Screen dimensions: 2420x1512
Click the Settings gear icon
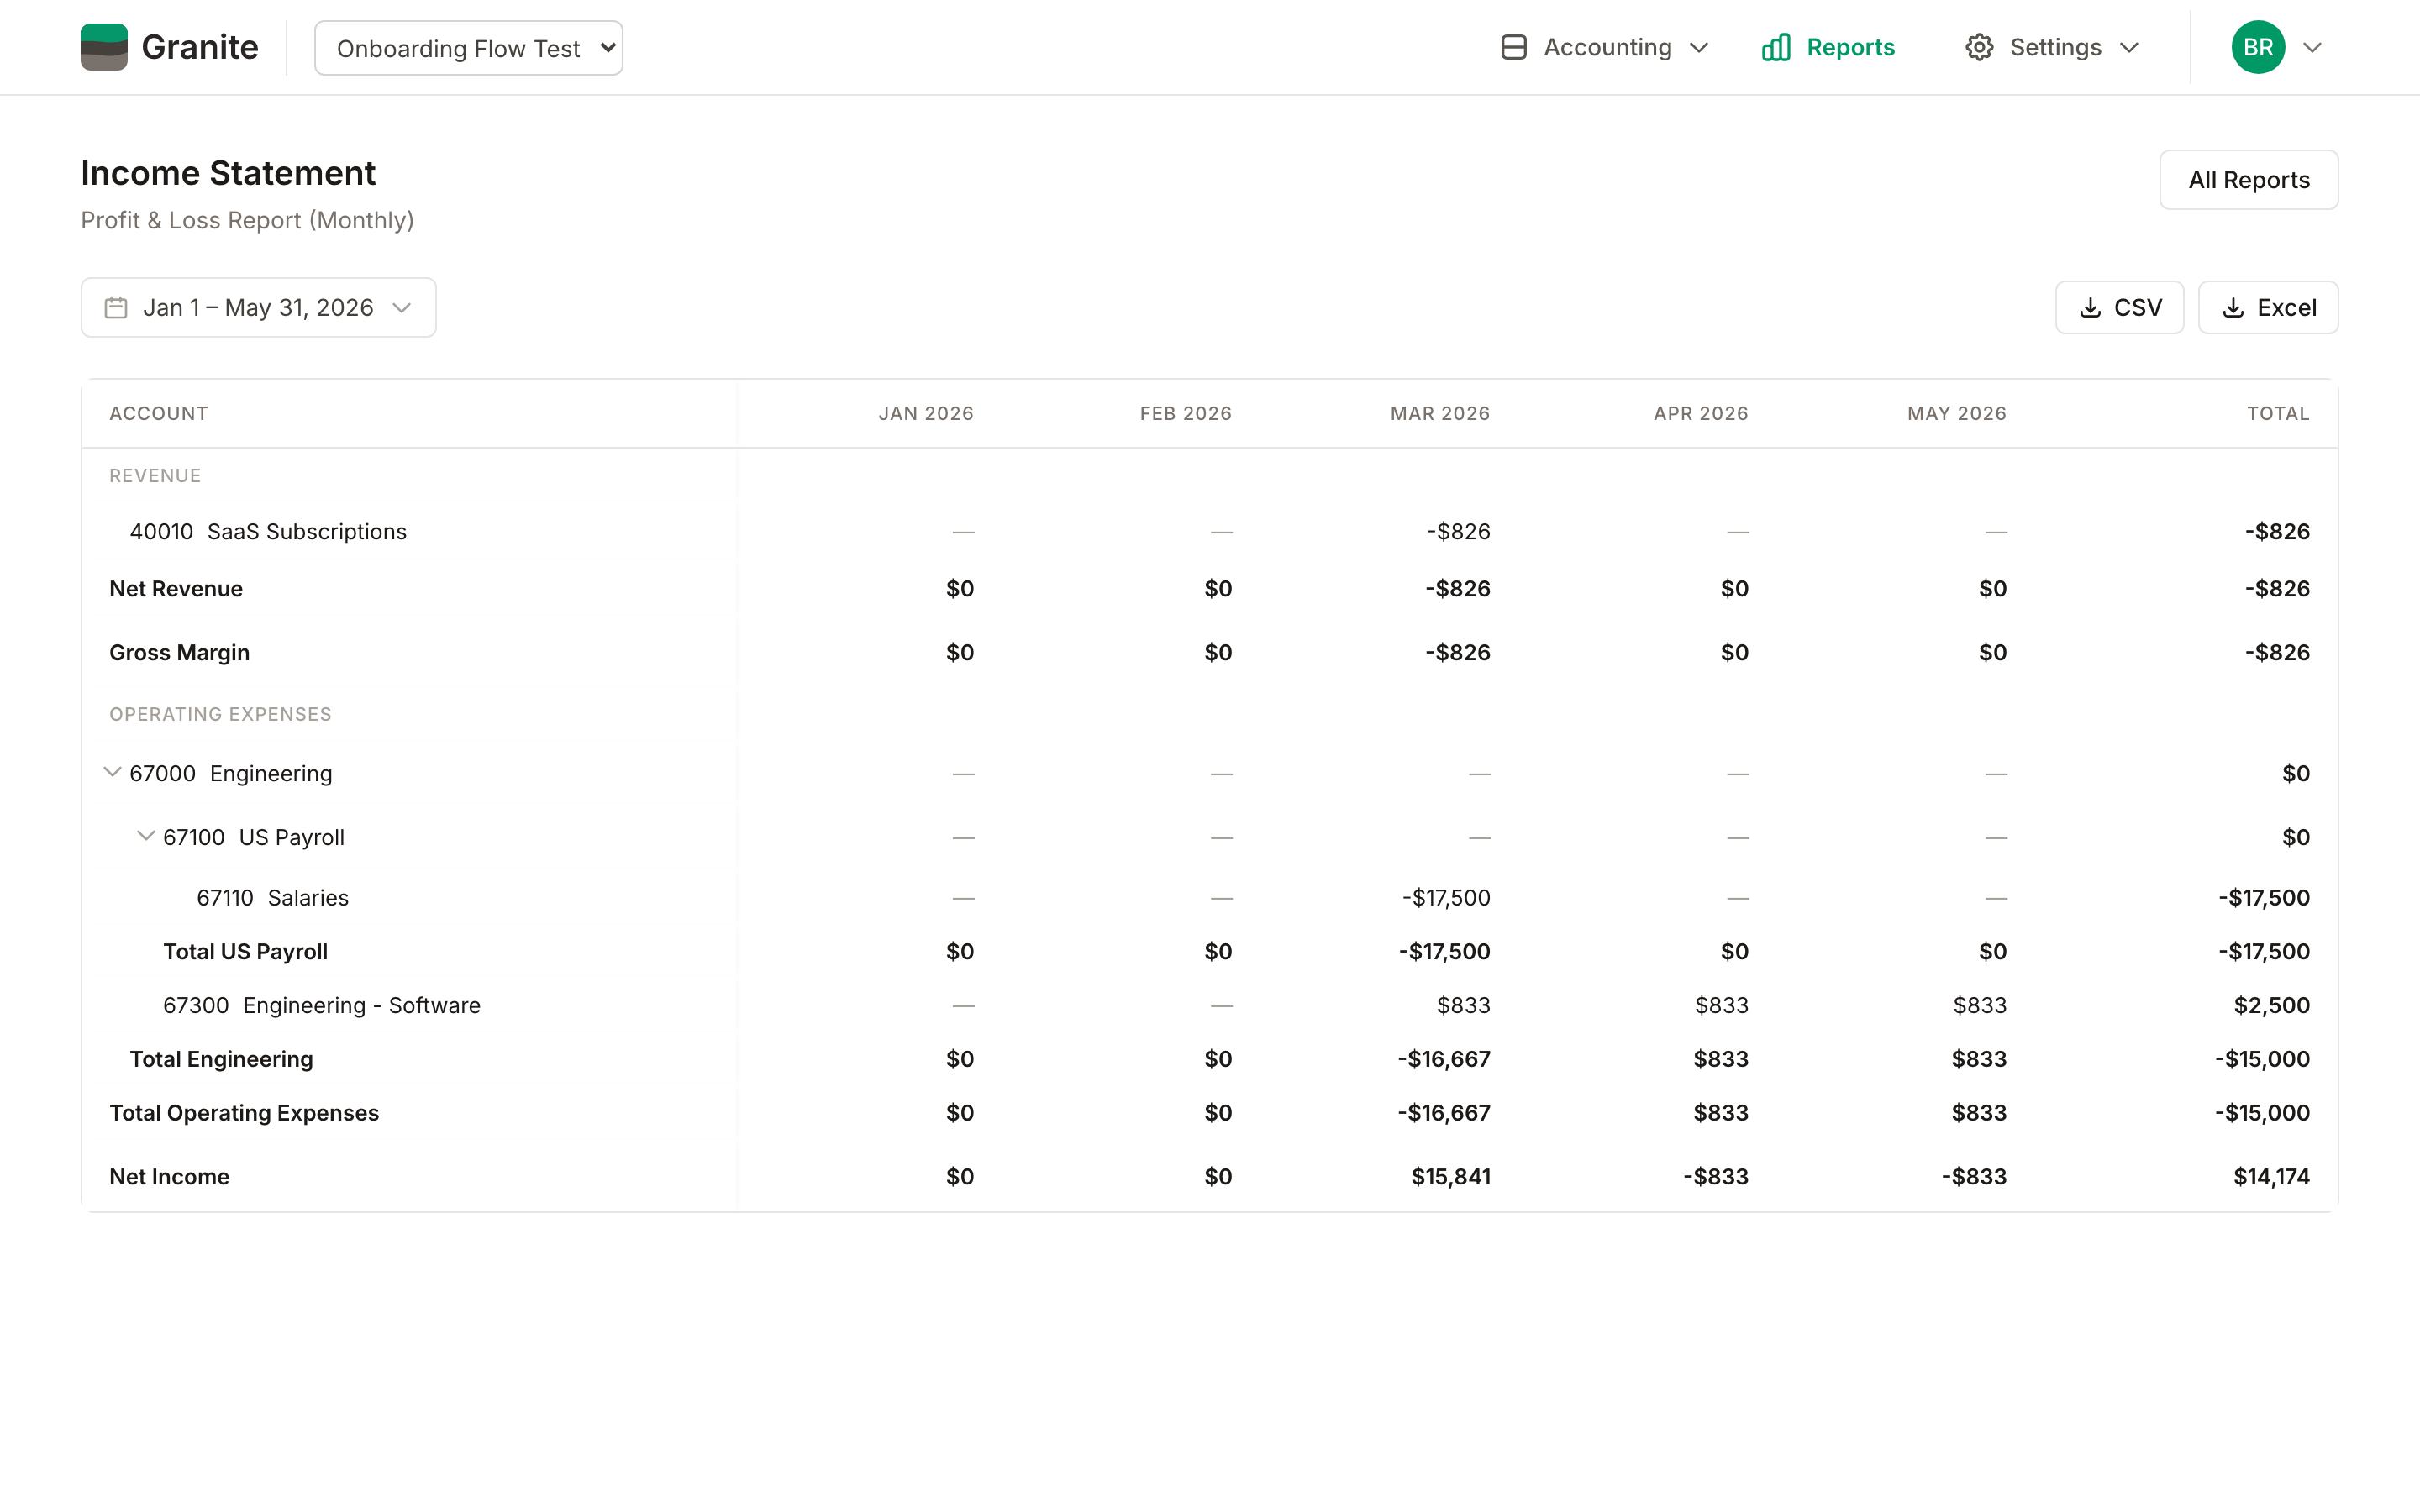tap(1979, 47)
